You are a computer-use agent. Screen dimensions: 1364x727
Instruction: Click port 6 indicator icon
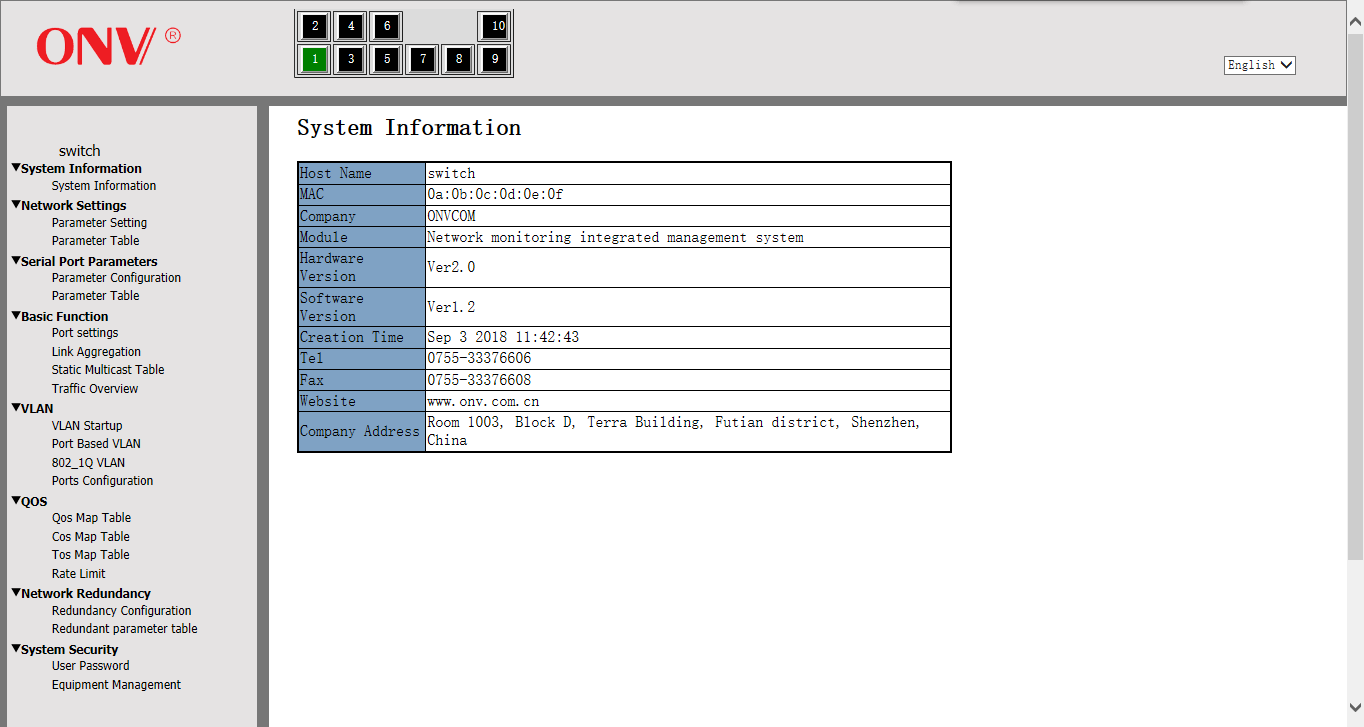pos(387,26)
